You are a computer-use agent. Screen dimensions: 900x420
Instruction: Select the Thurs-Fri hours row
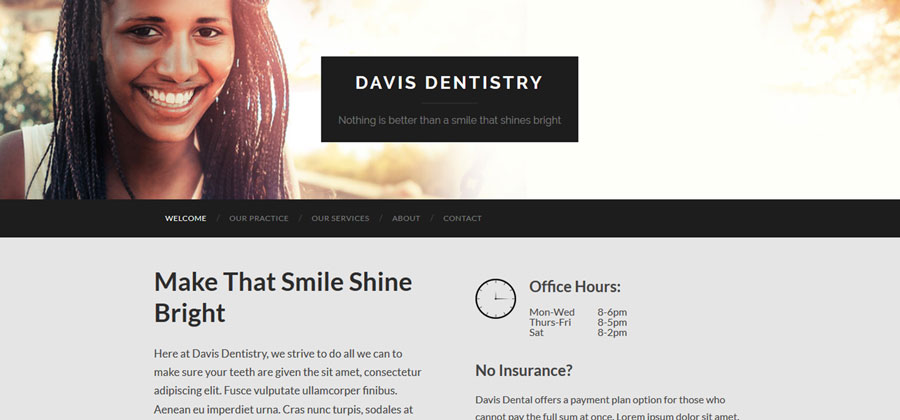578,322
